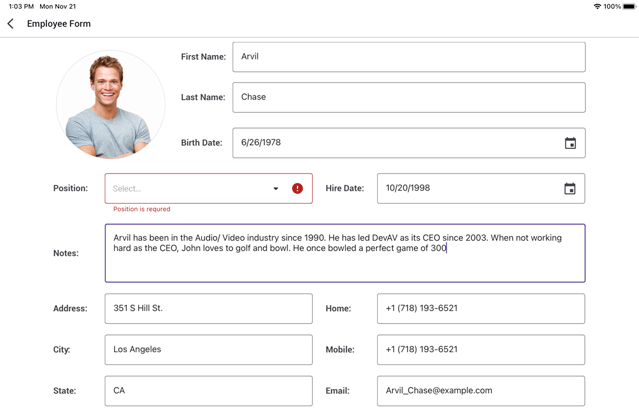Tap the Wi-Fi status icon
The width and height of the screenshot is (639, 412).
pyautogui.click(x=597, y=6)
